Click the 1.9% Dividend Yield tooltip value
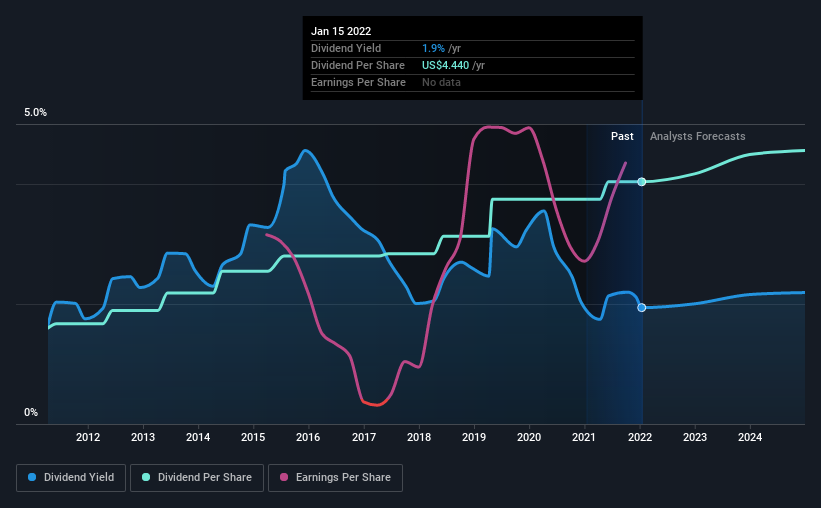Image resolution: width=821 pixels, height=508 pixels. click(x=434, y=48)
